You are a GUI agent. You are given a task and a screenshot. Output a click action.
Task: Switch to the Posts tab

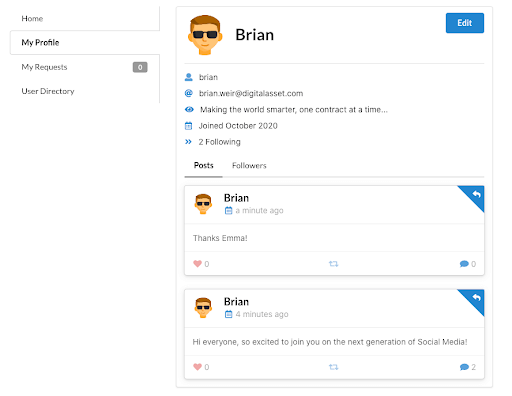(x=204, y=165)
